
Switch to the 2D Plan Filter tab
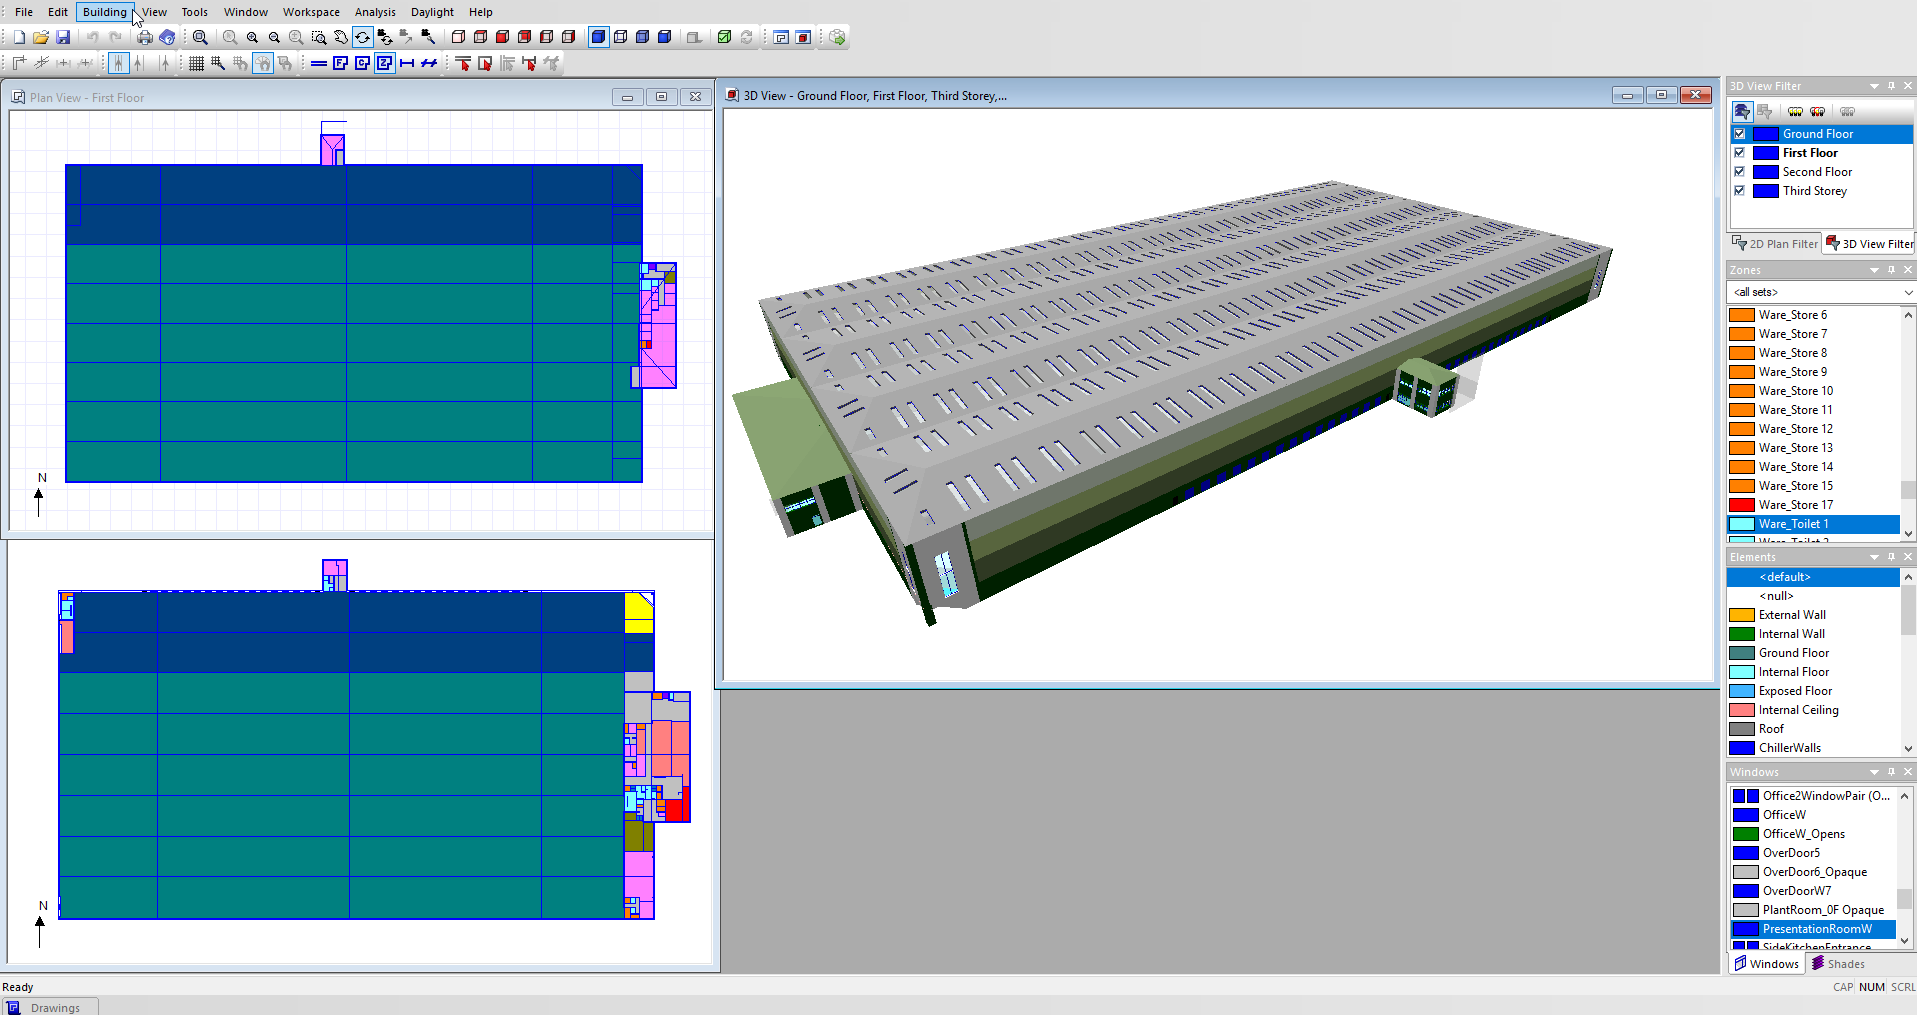(x=1775, y=243)
